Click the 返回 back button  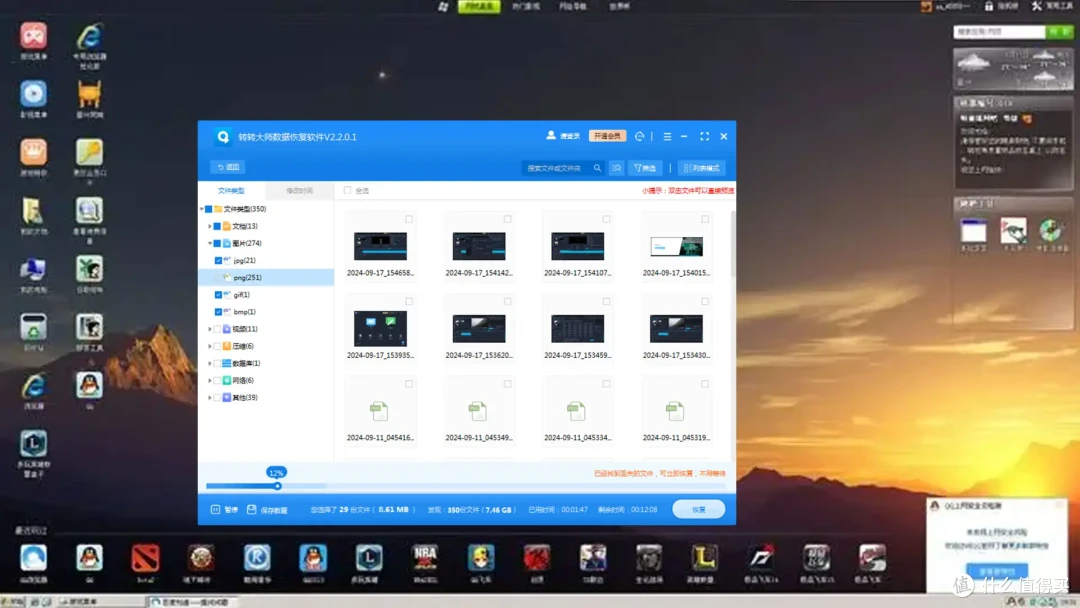coord(228,167)
